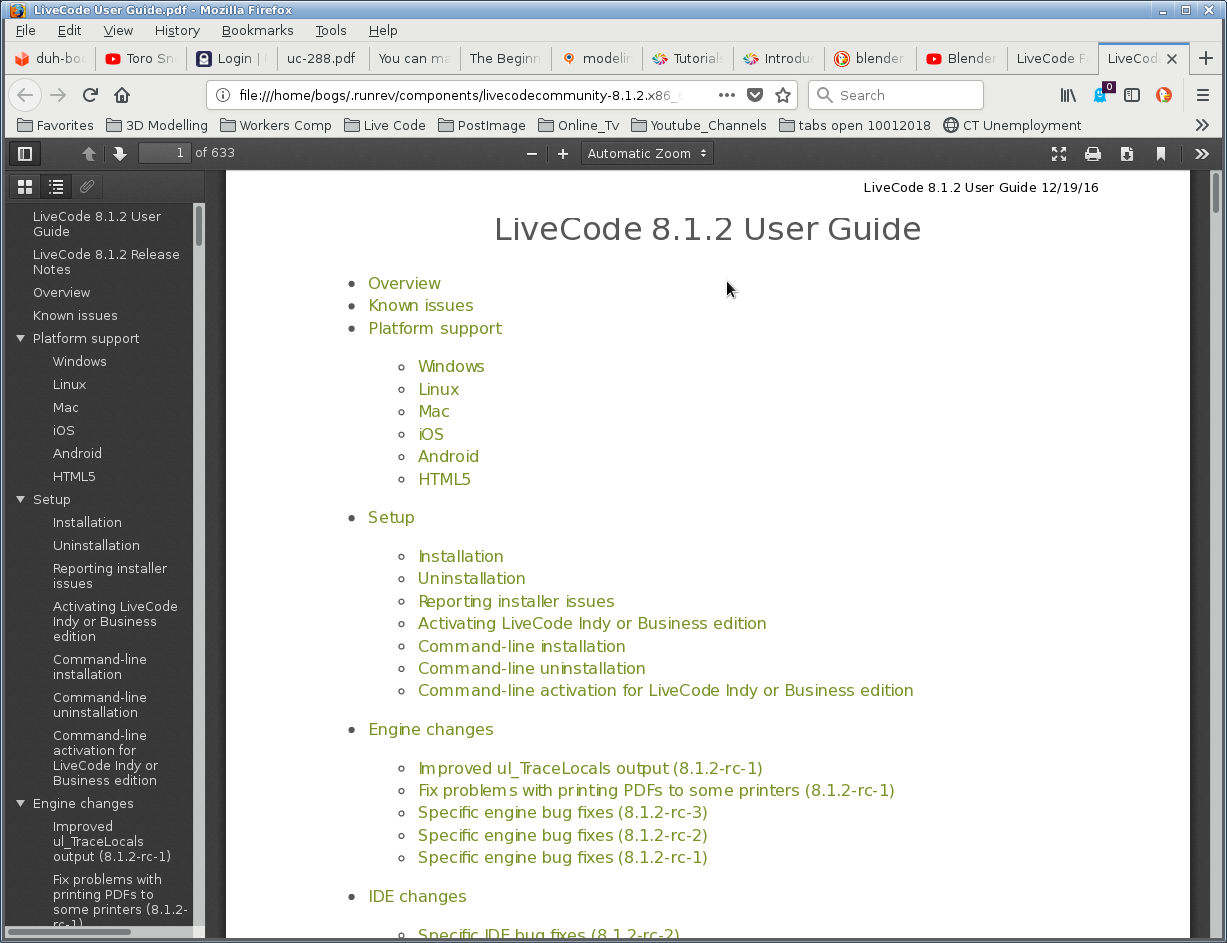
Task: Collapse Platform support in outline
Action: point(20,339)
